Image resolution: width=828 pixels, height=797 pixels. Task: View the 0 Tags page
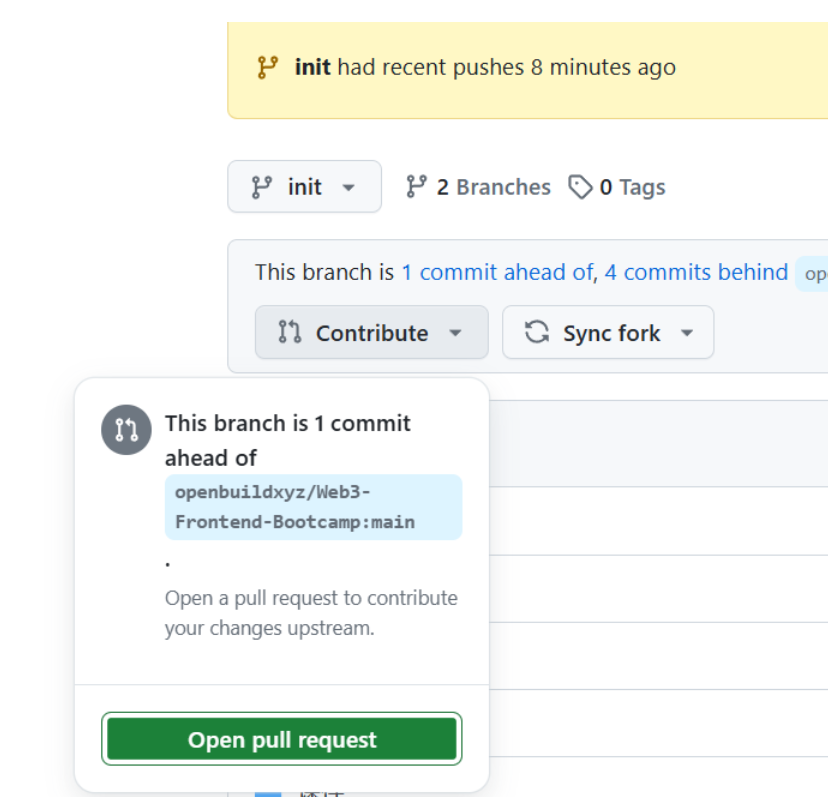pyautogui.click(x=632, y=187)
